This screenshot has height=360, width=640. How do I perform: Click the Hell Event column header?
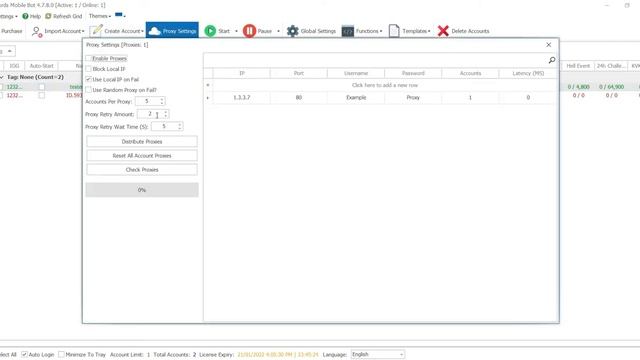coord(578,66)
